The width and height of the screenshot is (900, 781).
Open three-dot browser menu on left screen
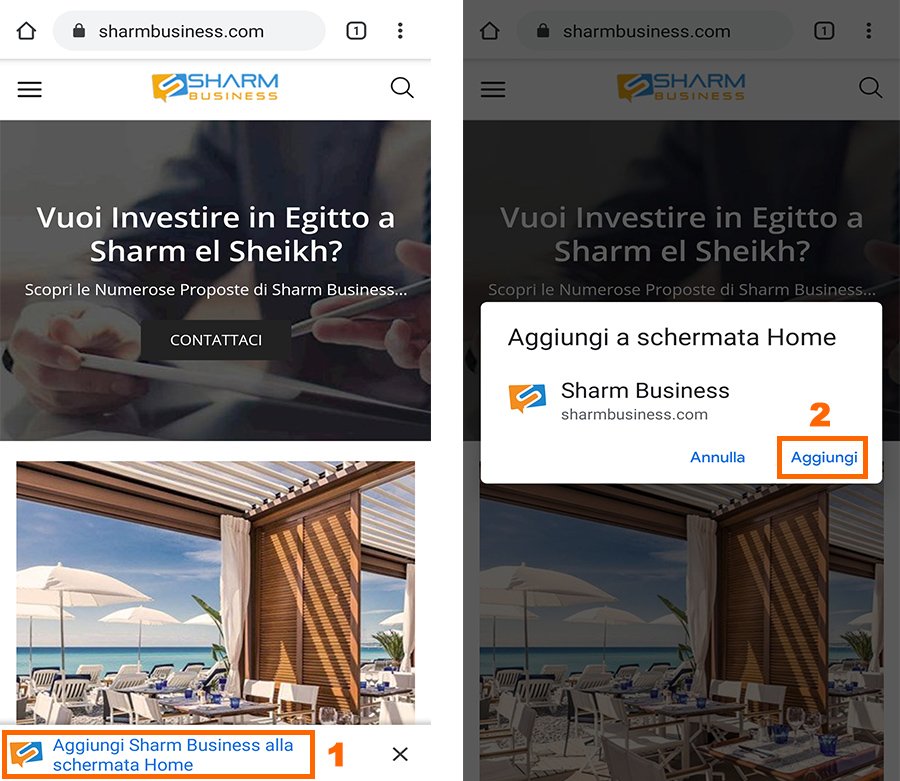tap(400, 30)
